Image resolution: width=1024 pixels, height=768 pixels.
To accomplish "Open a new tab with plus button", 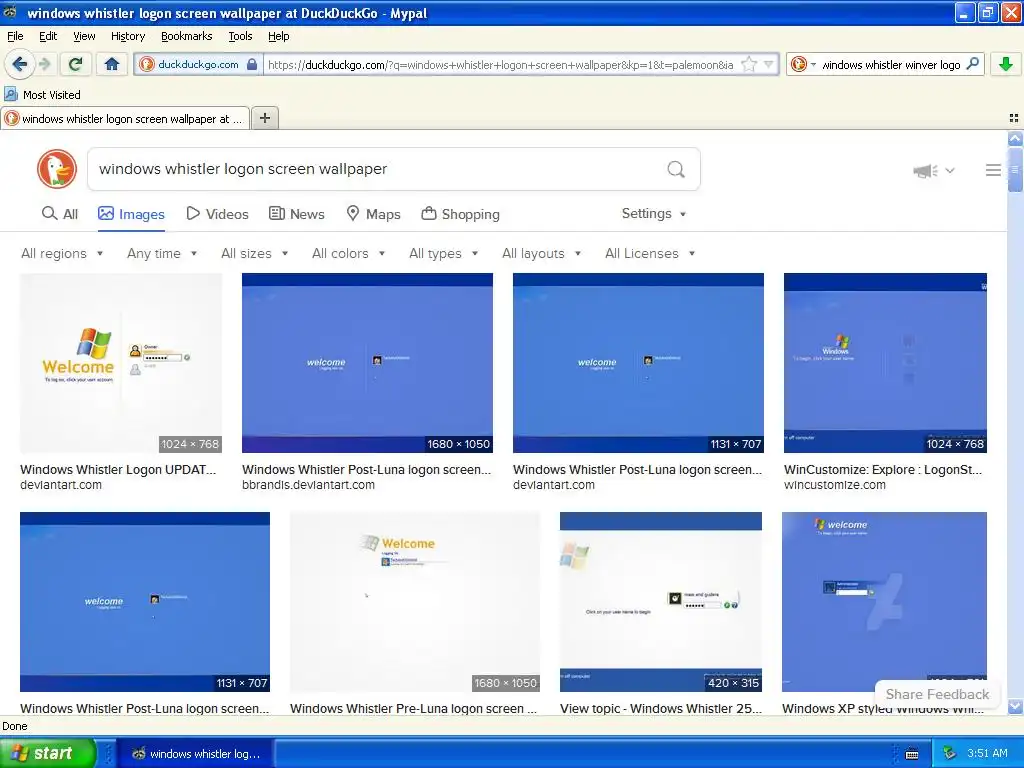I will point(264,118).
